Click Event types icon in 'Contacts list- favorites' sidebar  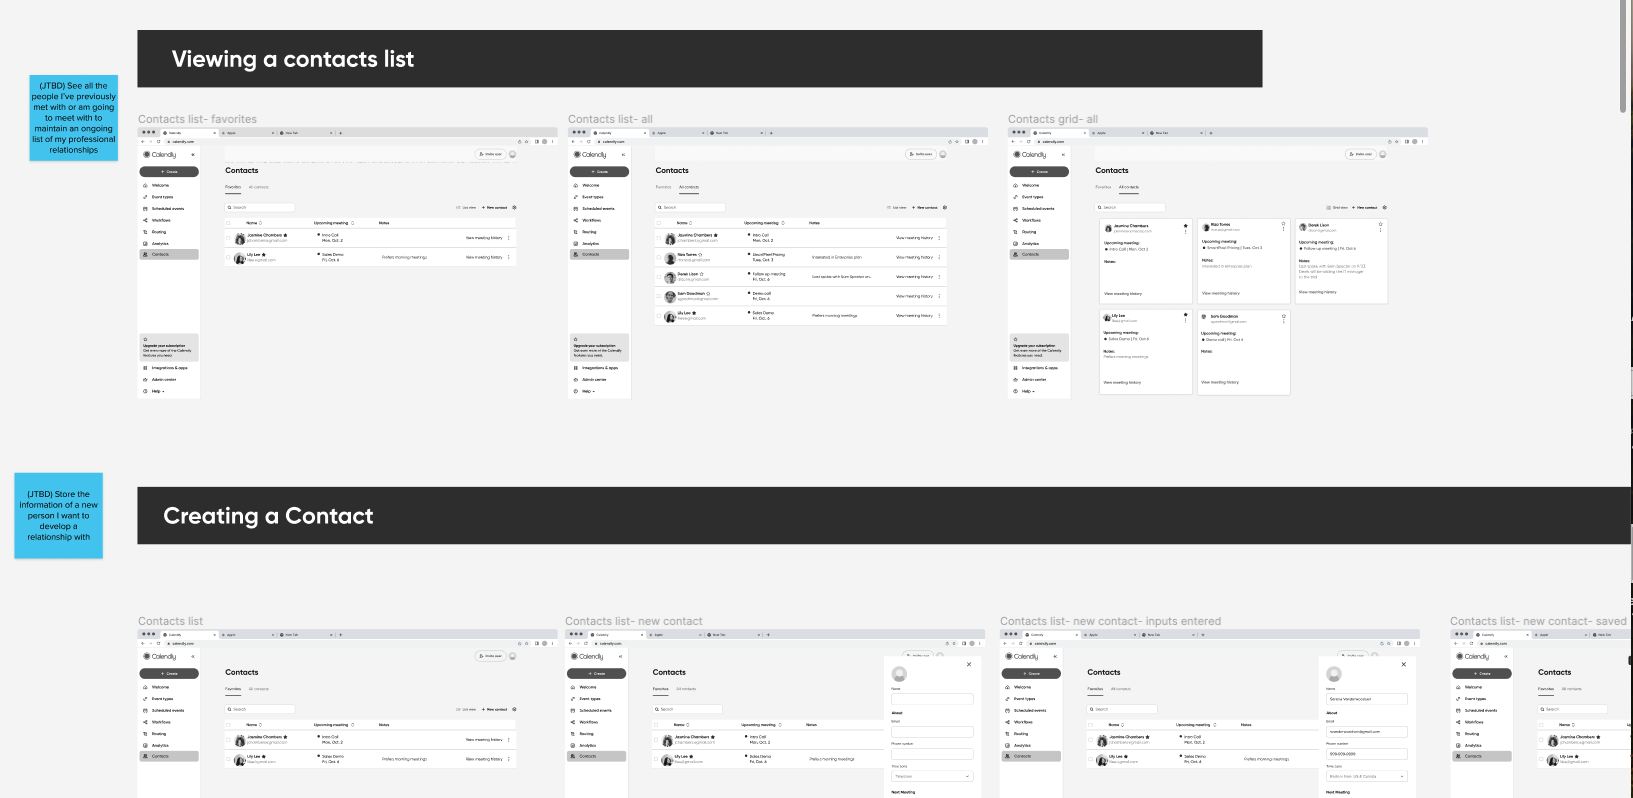pyautogui.click(x=145, y=197)
